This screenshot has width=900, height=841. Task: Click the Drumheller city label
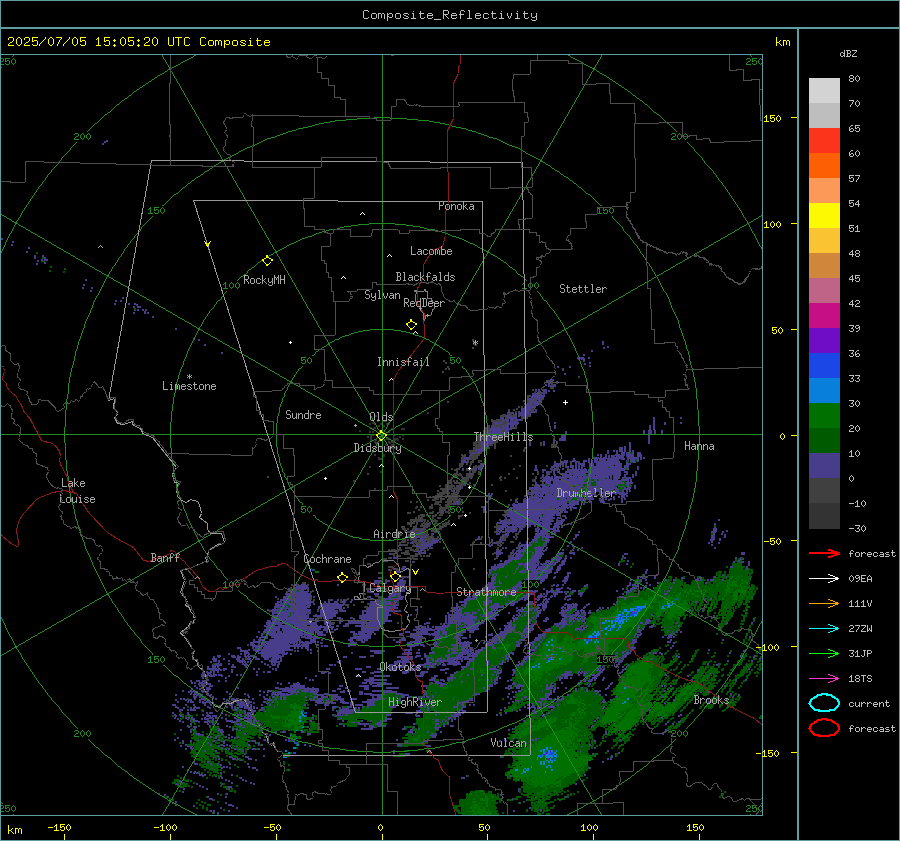point(586,493)
